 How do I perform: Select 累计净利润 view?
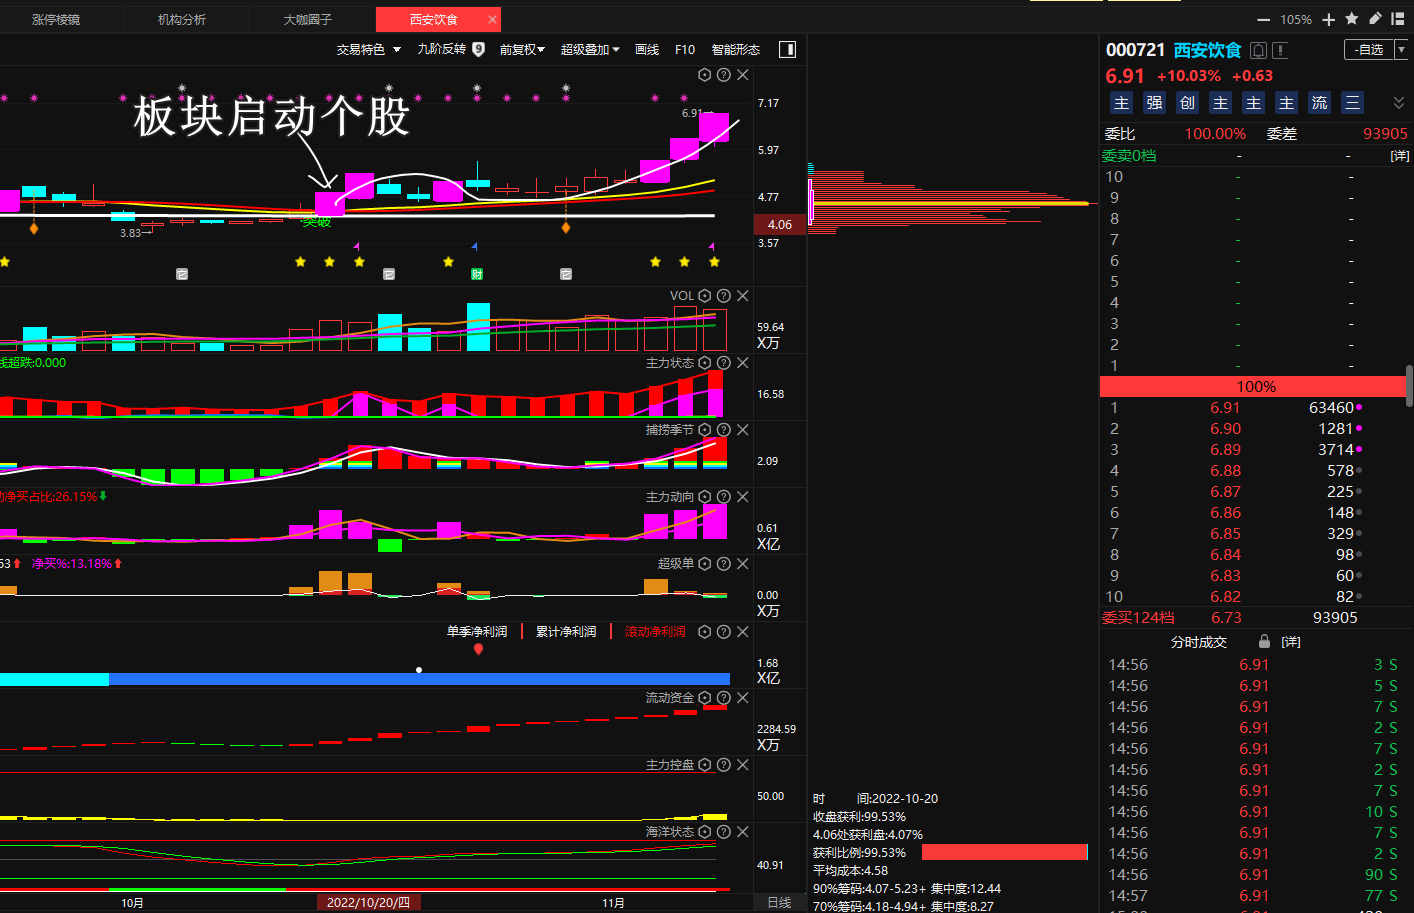566,632
